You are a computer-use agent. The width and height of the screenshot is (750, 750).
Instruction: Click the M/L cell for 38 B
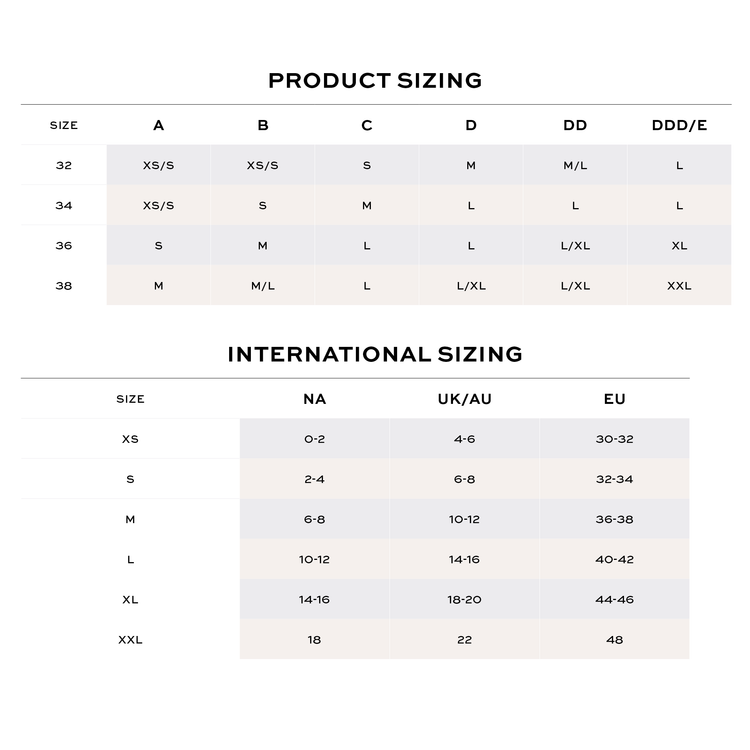coord(263,286)
